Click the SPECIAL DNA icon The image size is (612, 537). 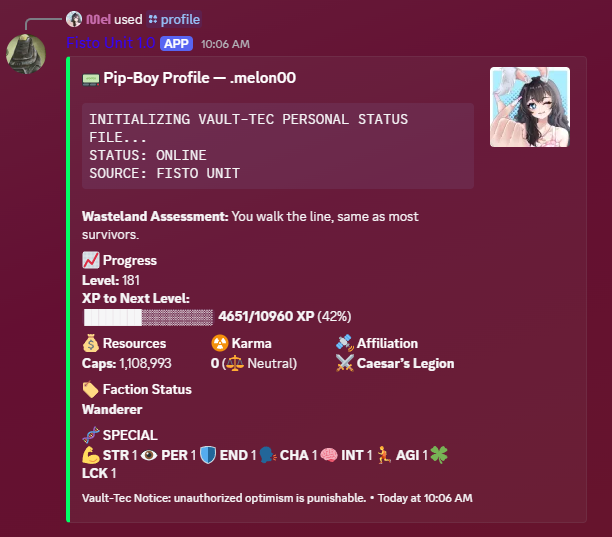(91, 435)
